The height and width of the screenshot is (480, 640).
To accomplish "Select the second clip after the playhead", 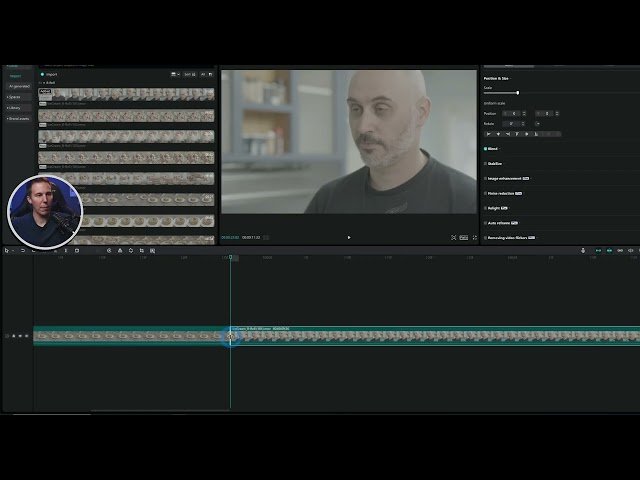I will coord(435,336).
